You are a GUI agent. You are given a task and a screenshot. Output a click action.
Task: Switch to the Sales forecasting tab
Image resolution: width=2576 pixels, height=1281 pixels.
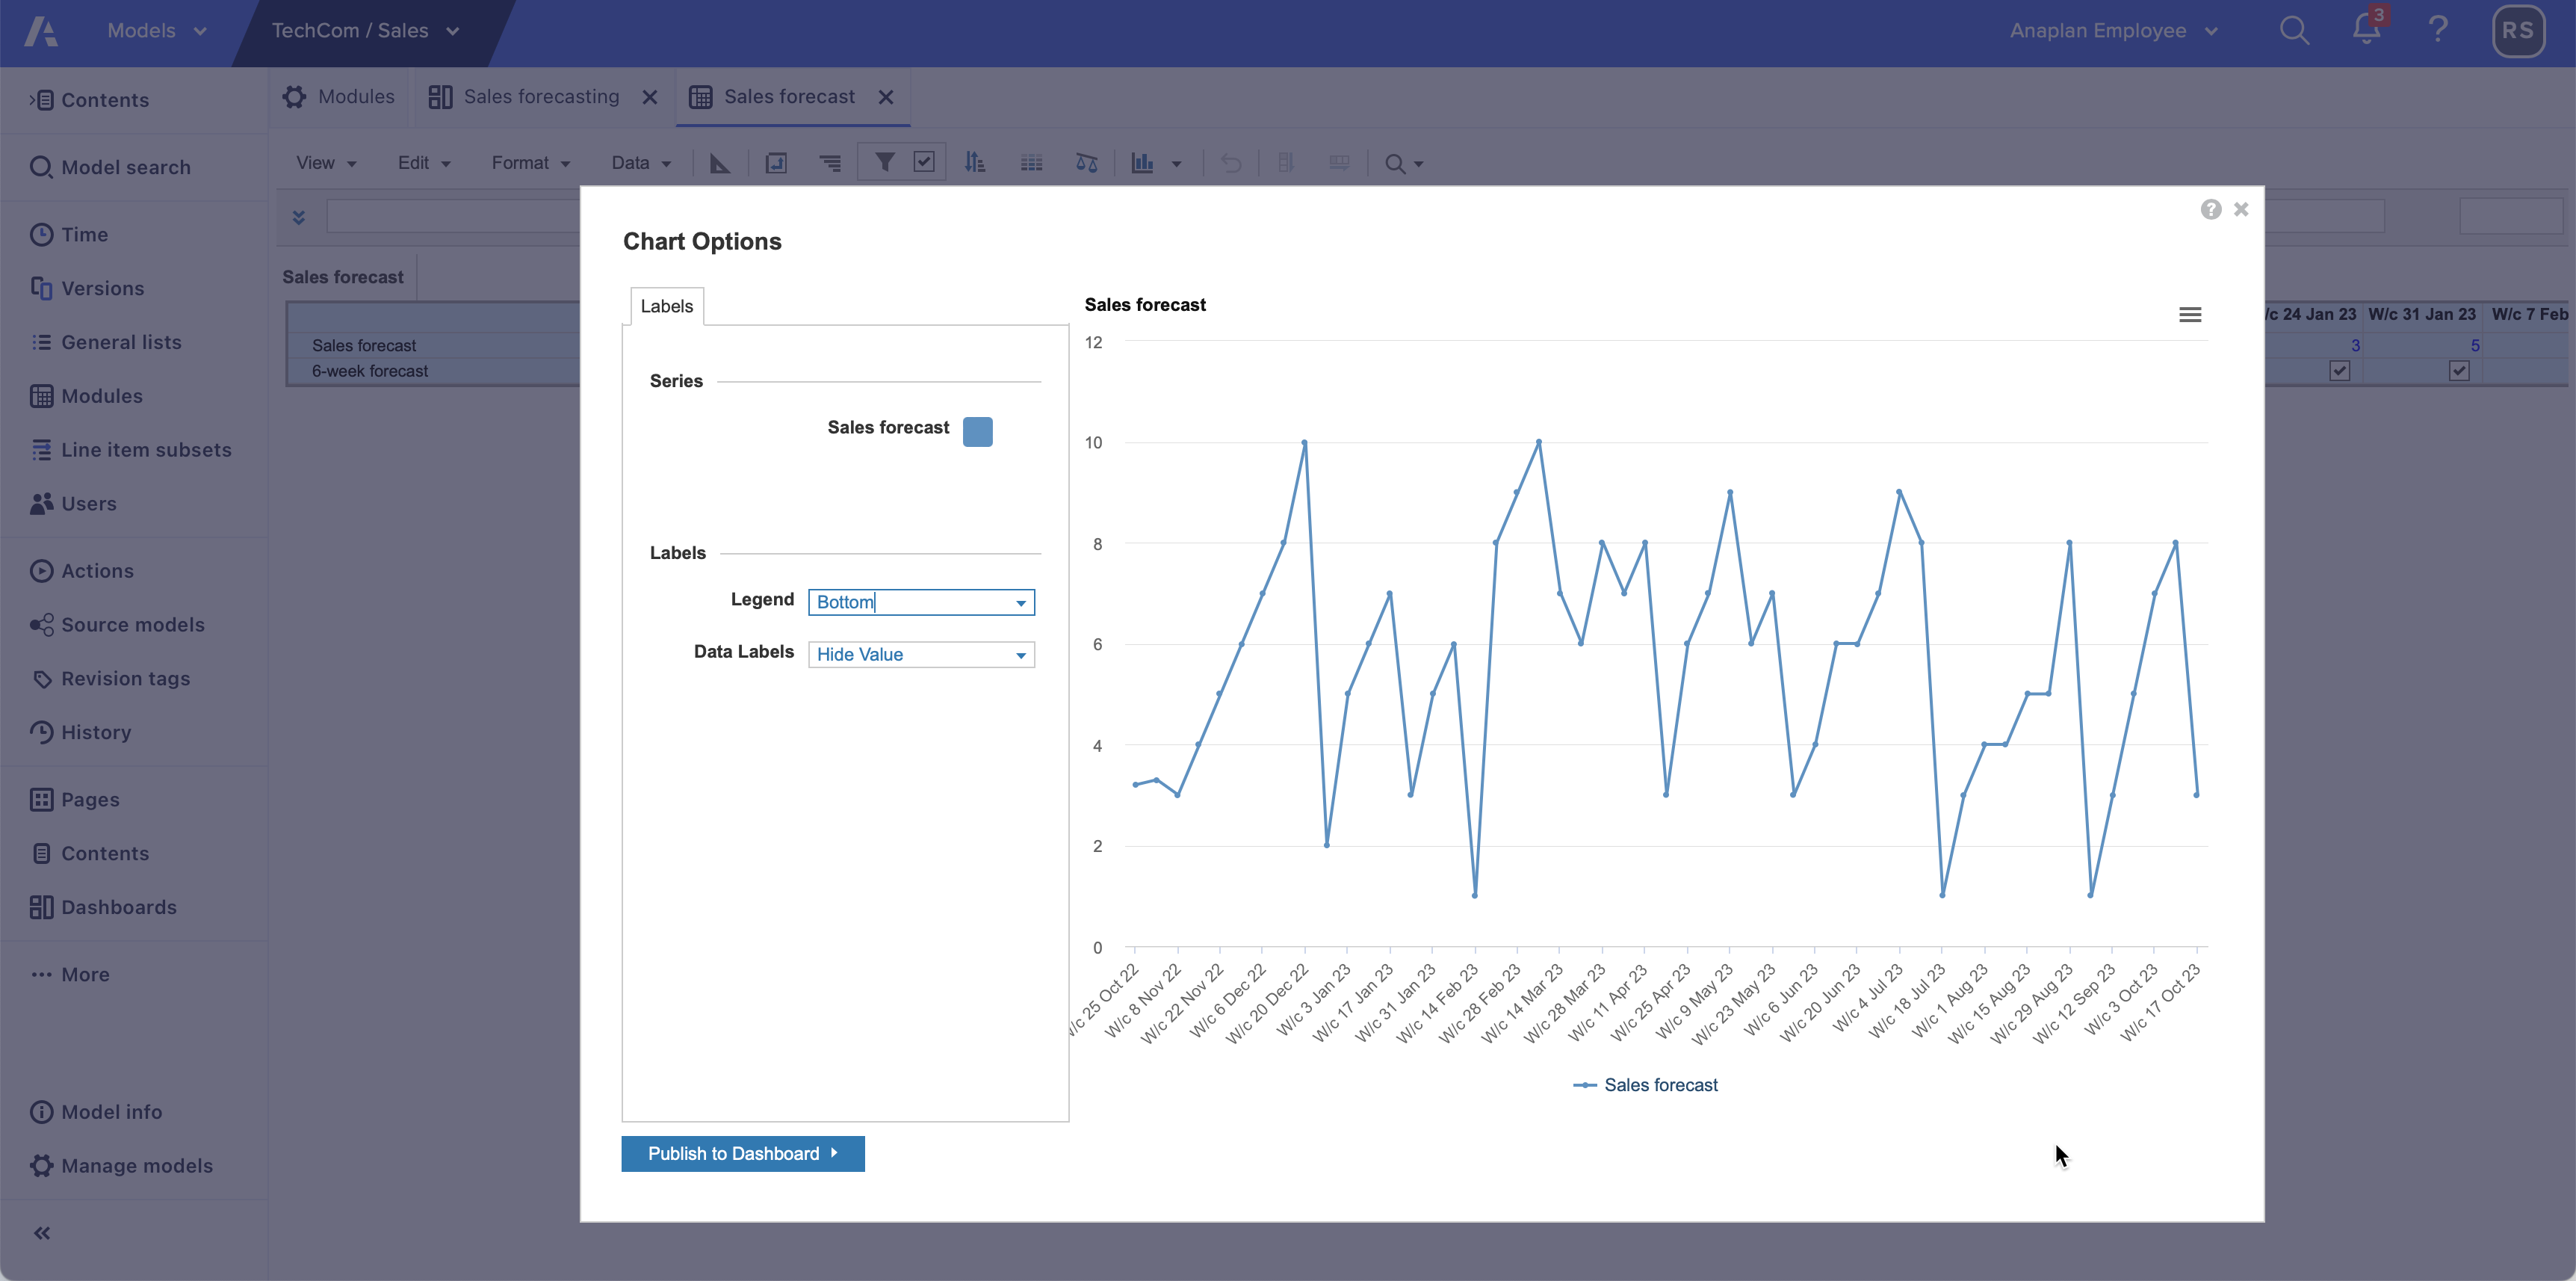pos(541,97)
